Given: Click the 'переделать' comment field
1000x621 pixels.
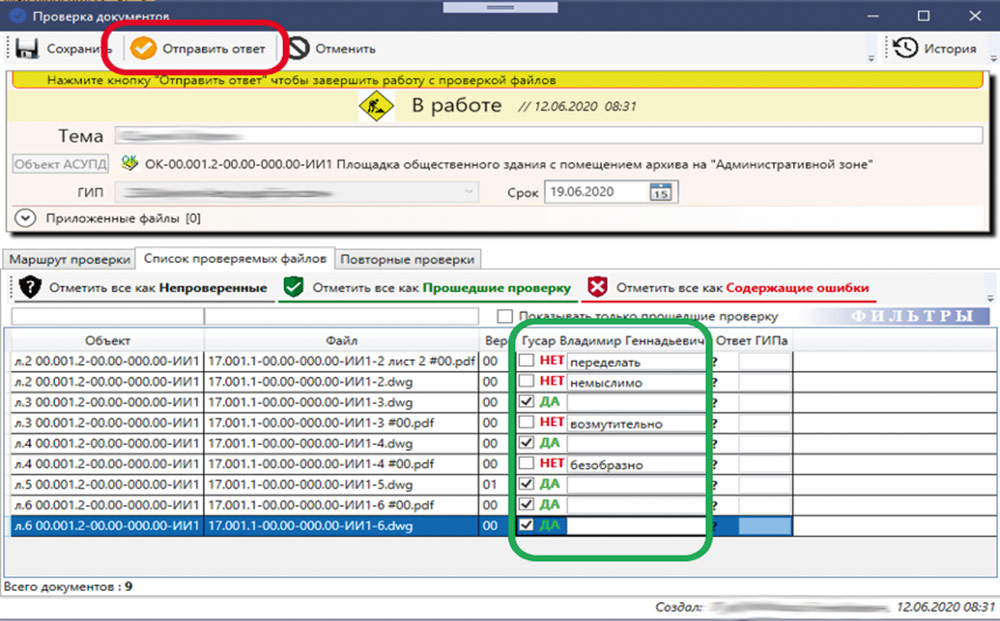Looking at the screenshot, I should click(x=635, y=362).
